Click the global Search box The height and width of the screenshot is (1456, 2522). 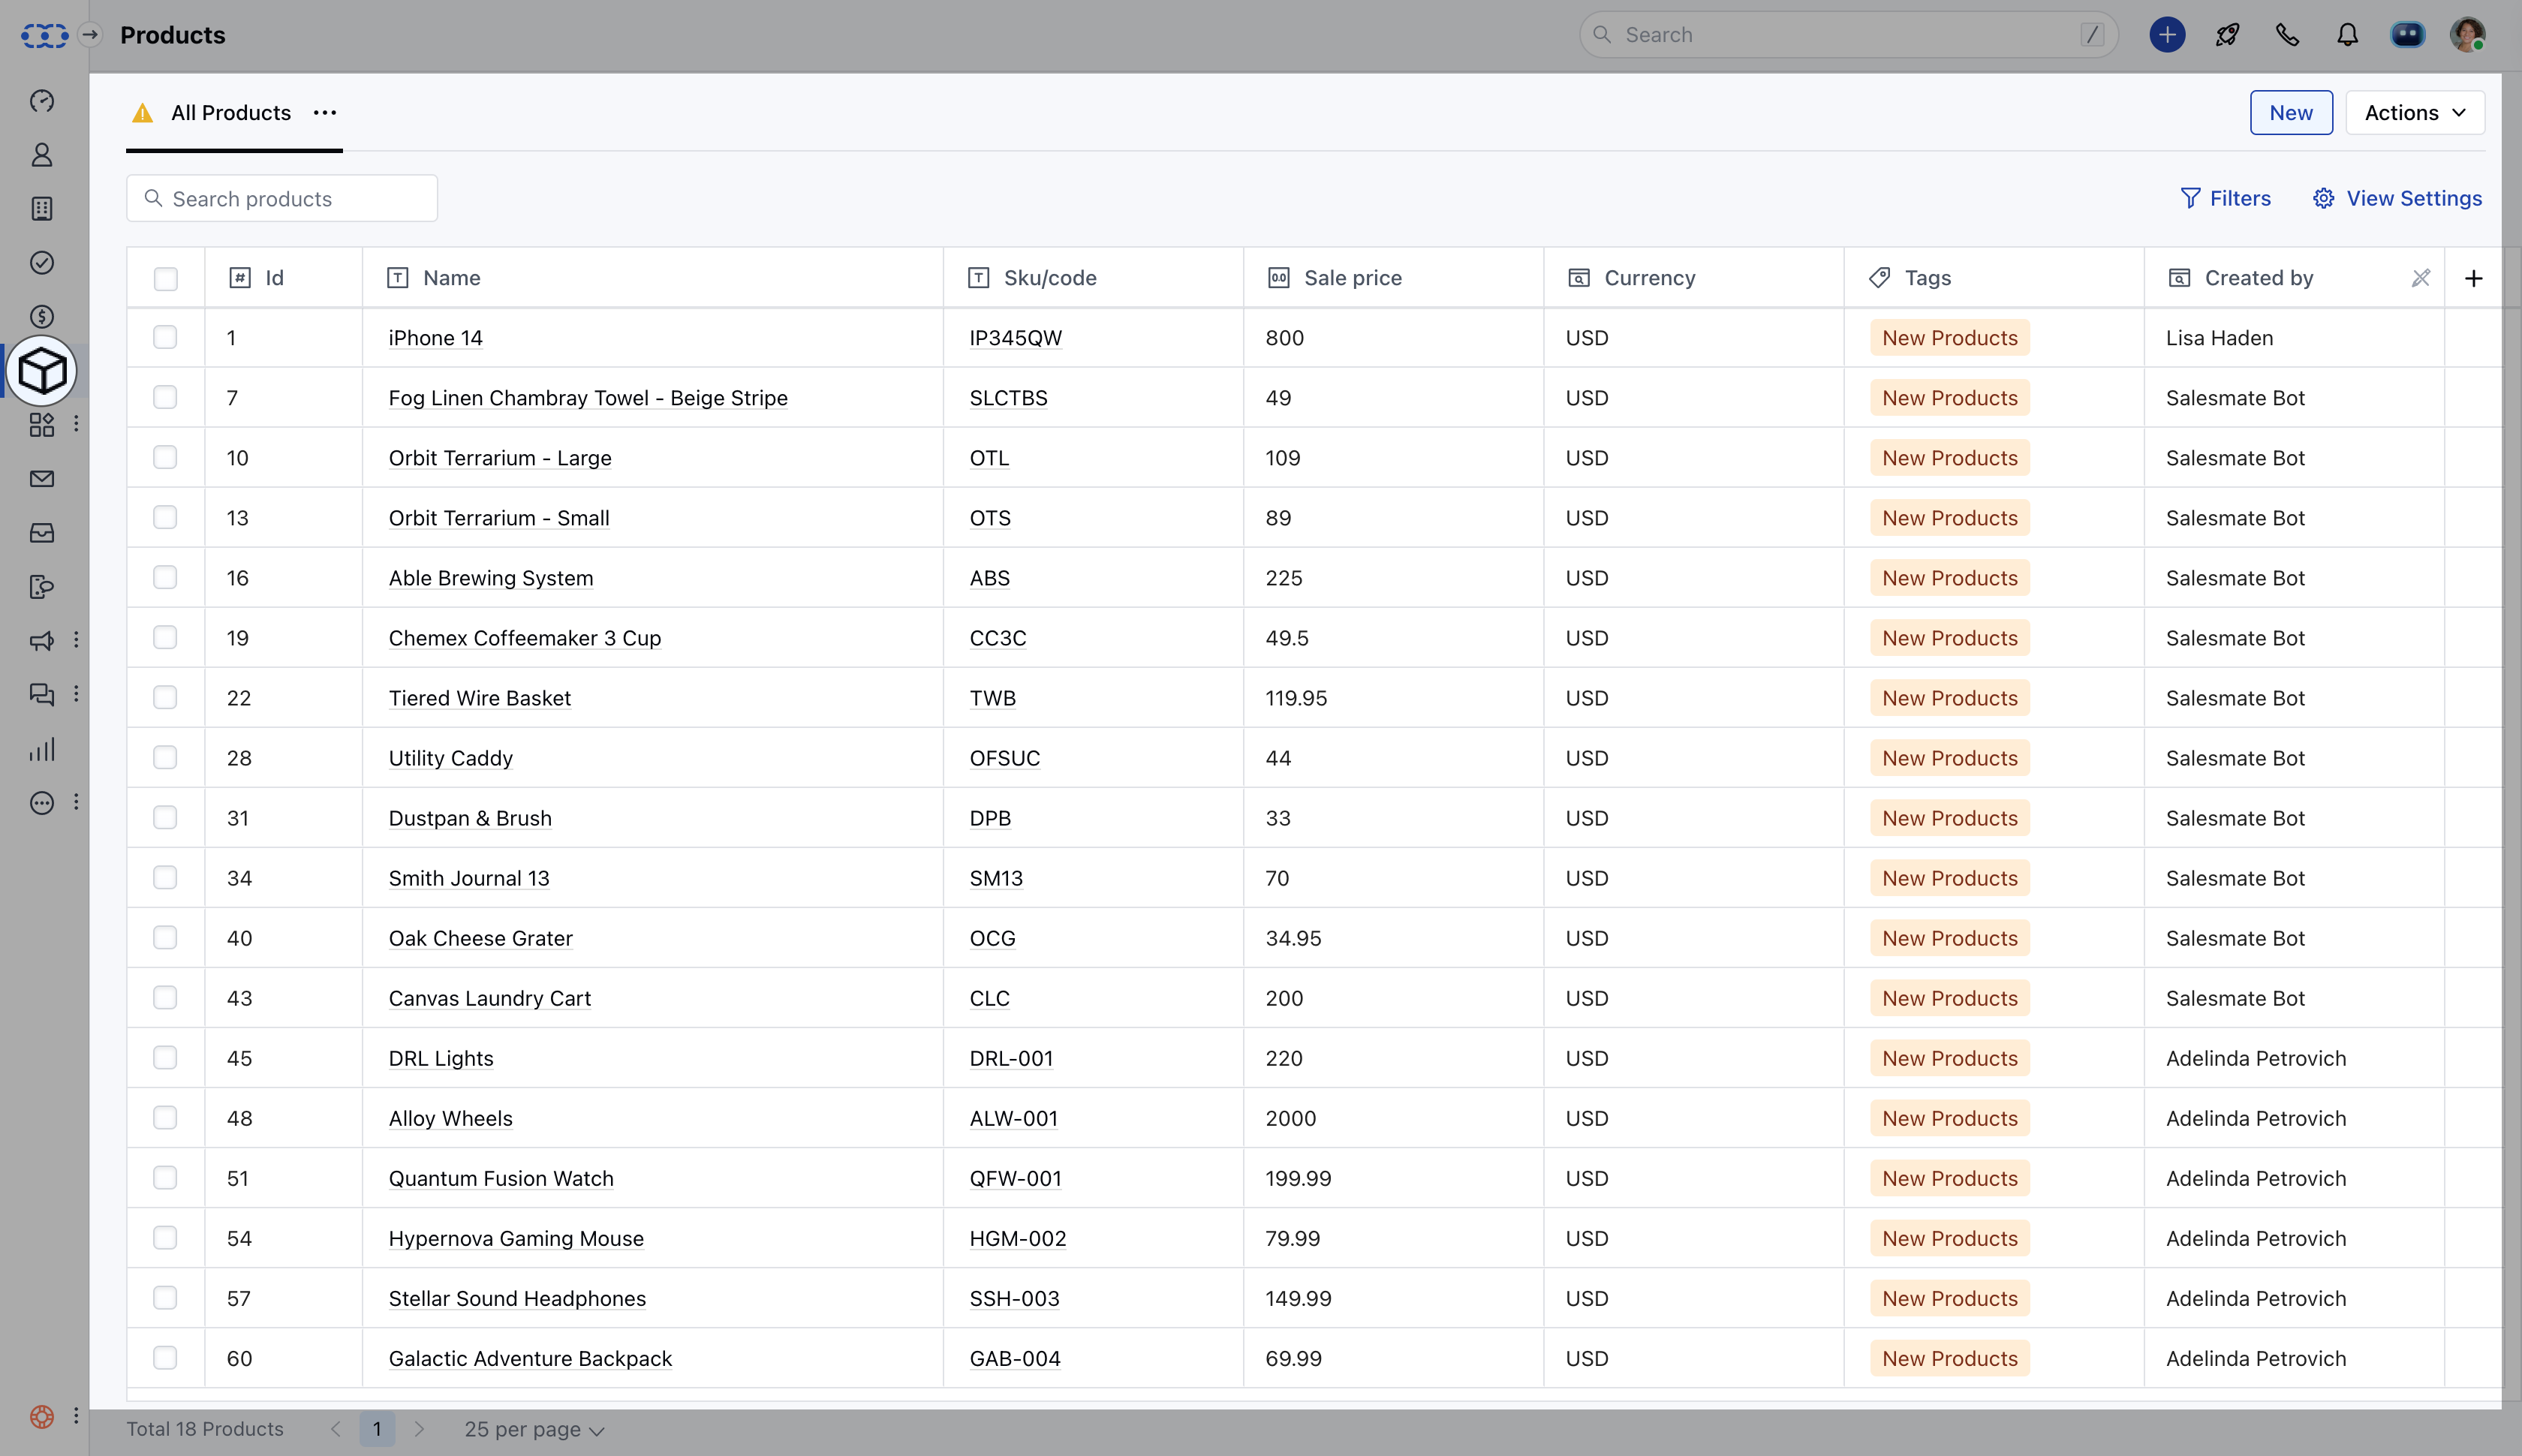point(1848,35)
